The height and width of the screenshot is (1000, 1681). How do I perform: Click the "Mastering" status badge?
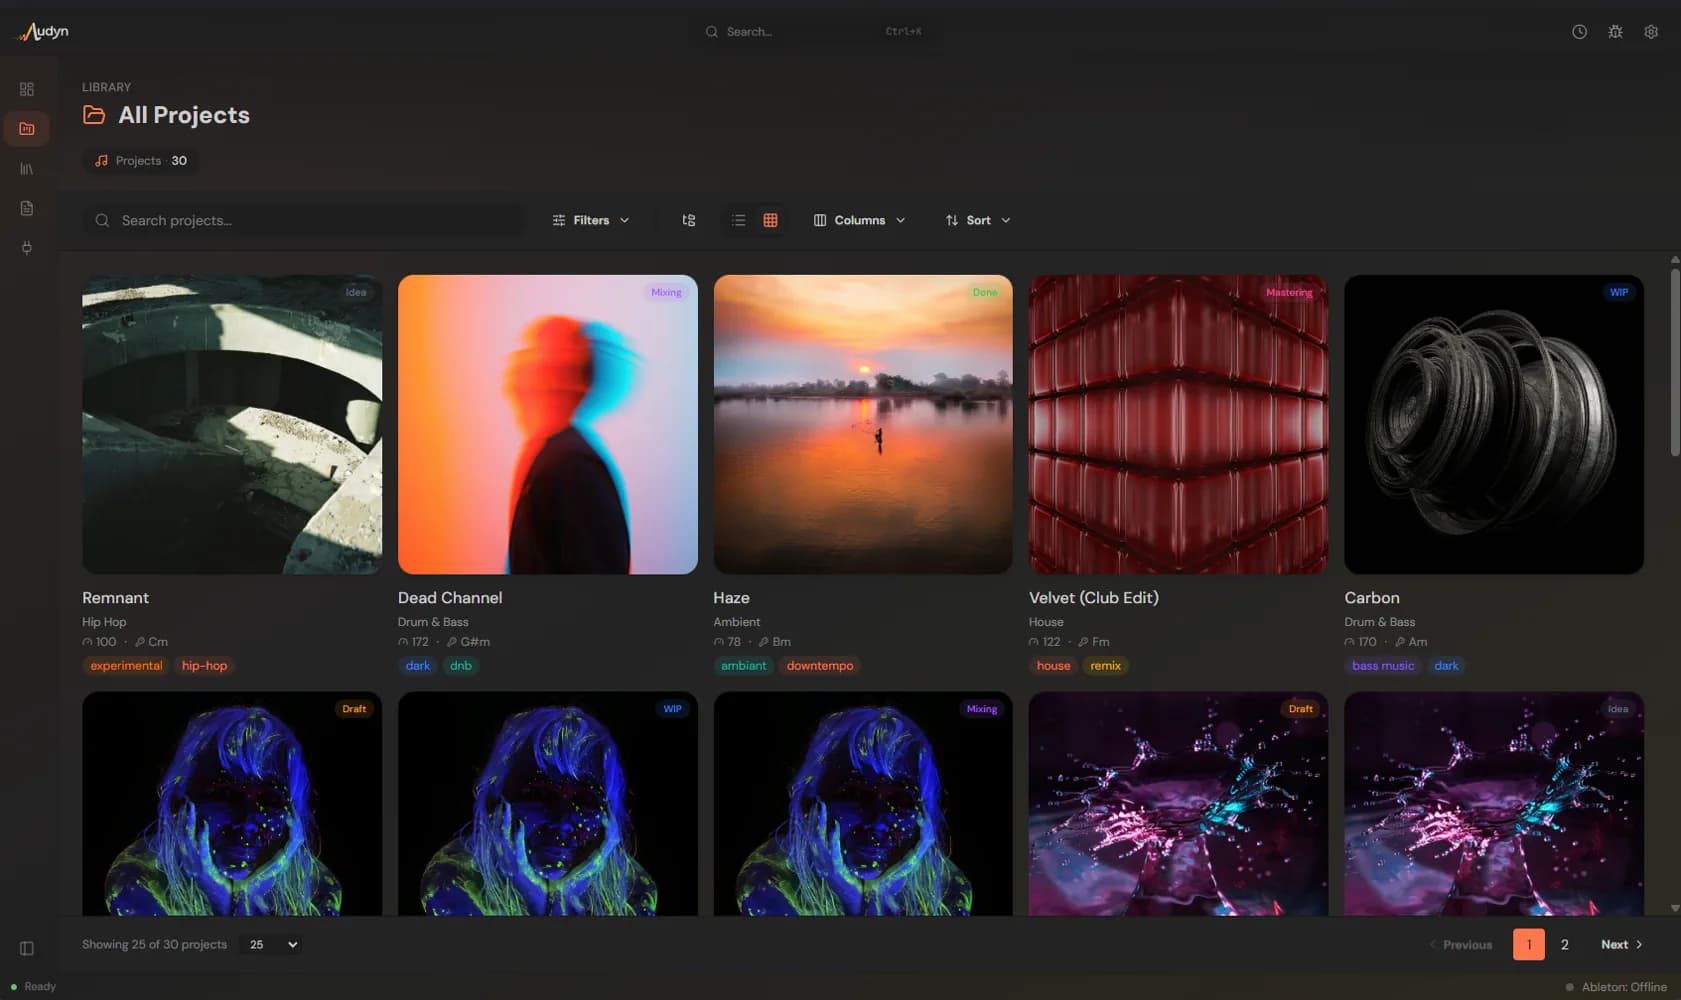(x=1289, y=293)
